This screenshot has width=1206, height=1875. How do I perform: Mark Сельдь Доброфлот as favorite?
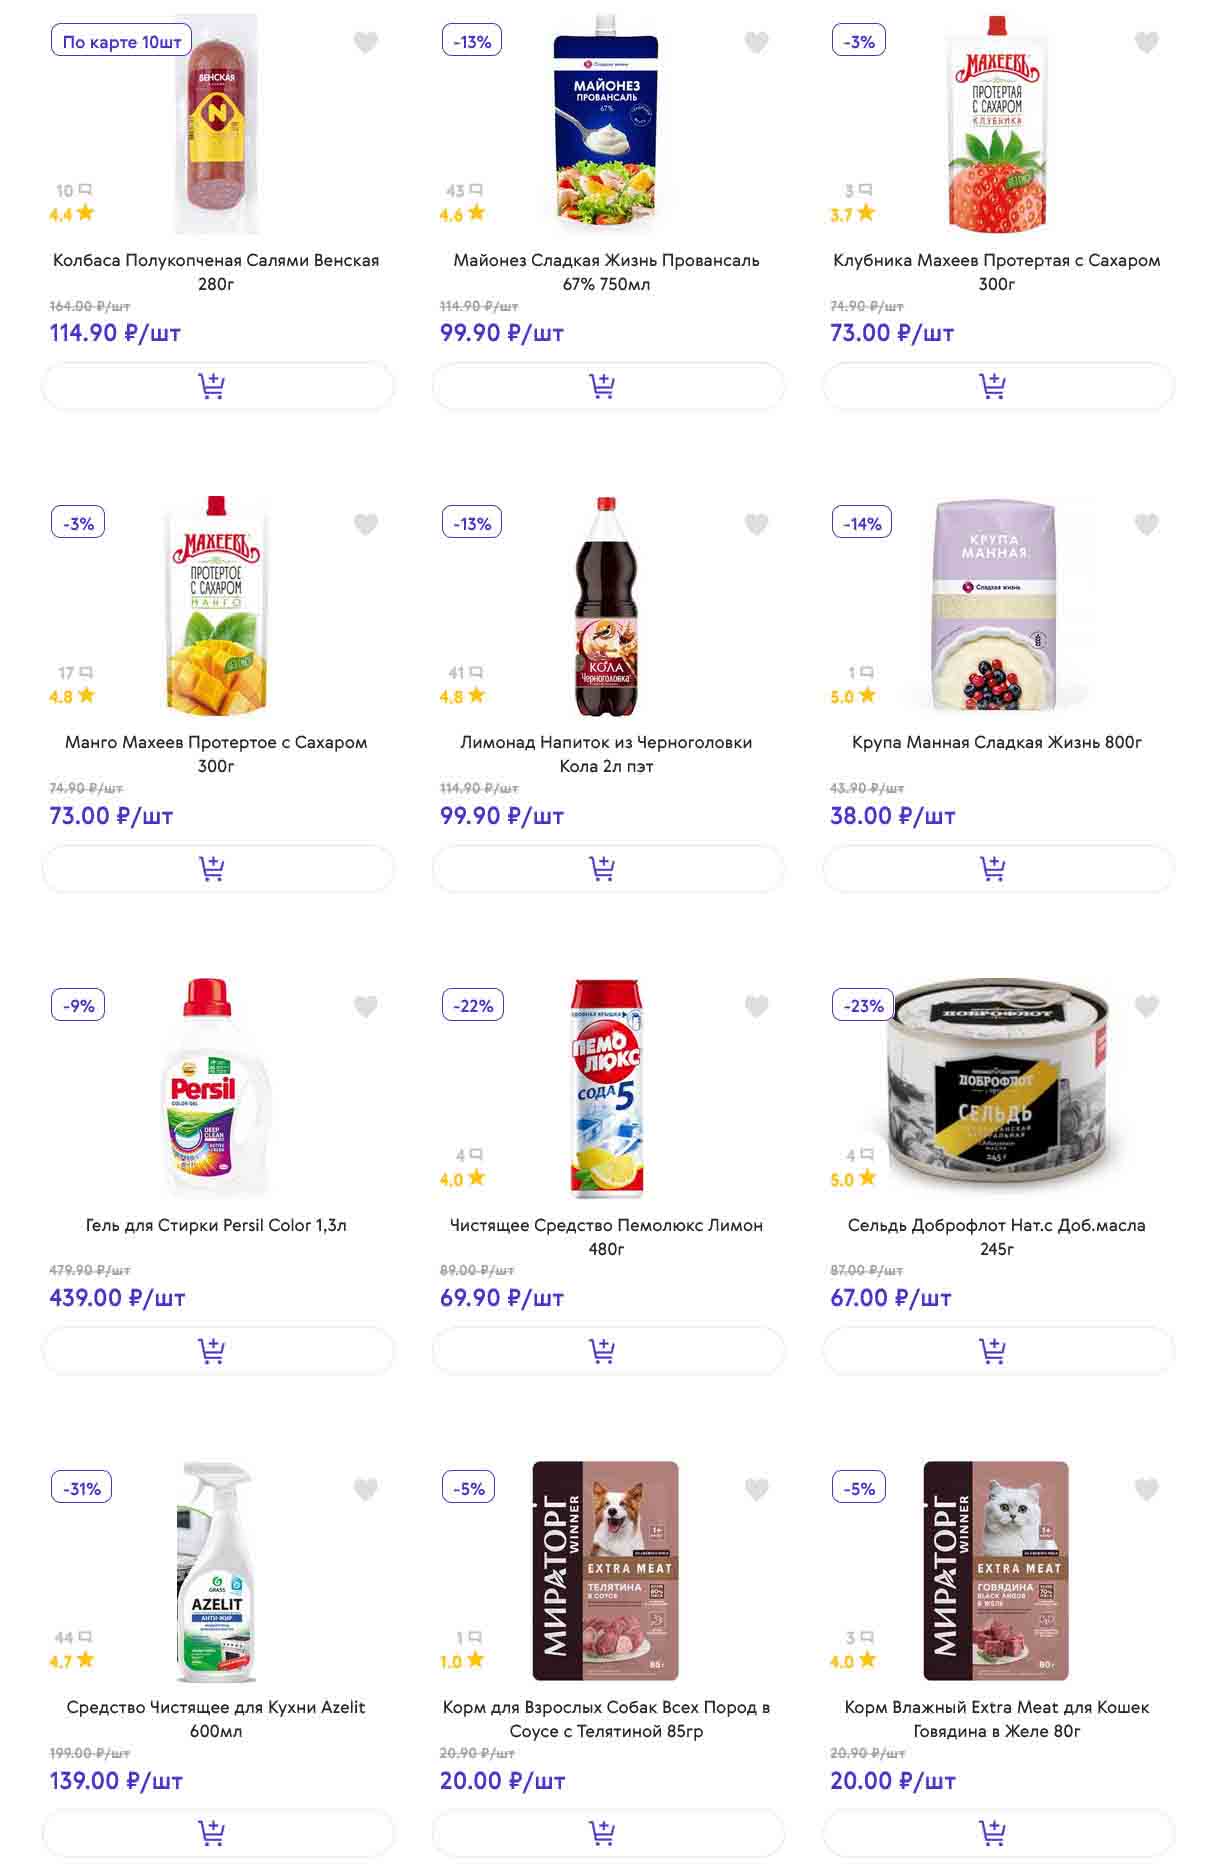tap(1146, 1006)
